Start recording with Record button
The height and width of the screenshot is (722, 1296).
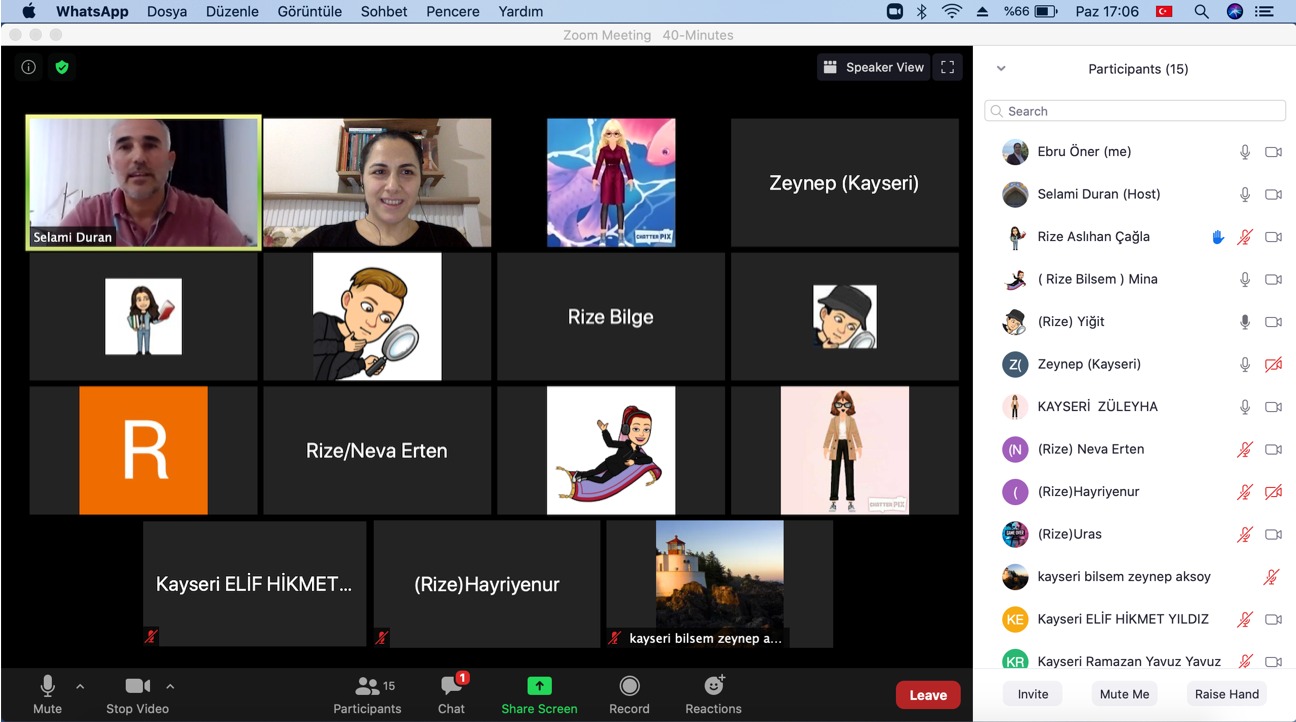pyautogui.click(x=629, y=695)
